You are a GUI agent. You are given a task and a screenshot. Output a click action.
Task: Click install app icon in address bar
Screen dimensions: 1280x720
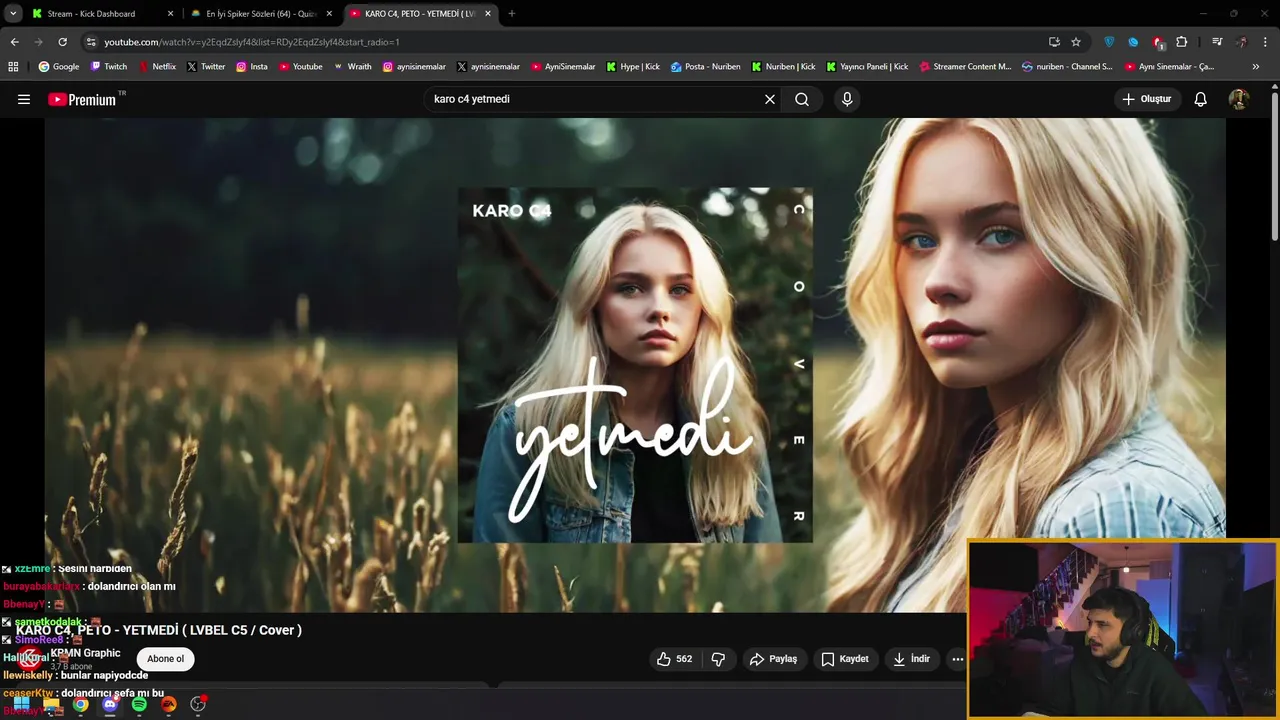[x=1054, y=42]
